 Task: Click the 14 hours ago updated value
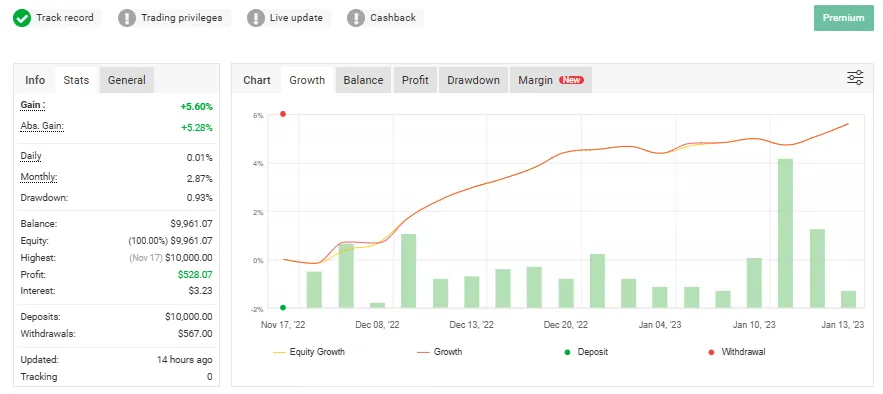click(x=185, y=360)
